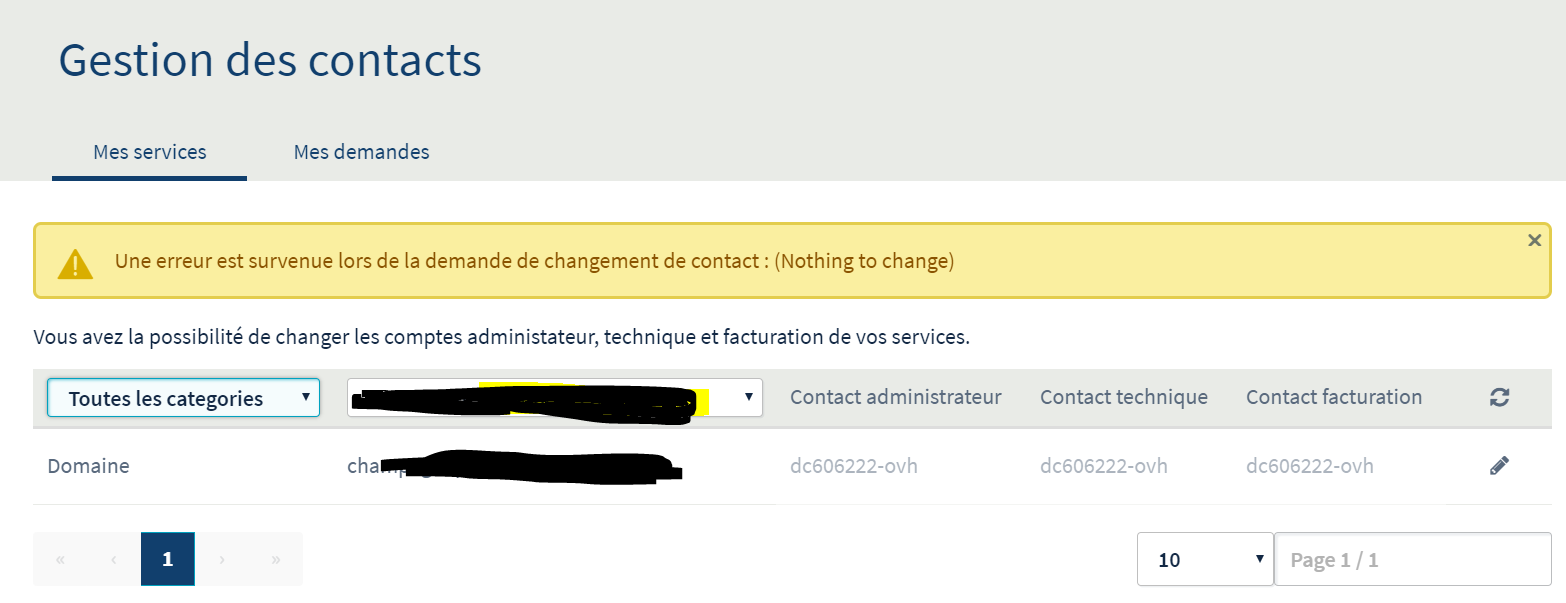
Task: Open the Mes demandes tab
Action: click(x=361, y=152)
